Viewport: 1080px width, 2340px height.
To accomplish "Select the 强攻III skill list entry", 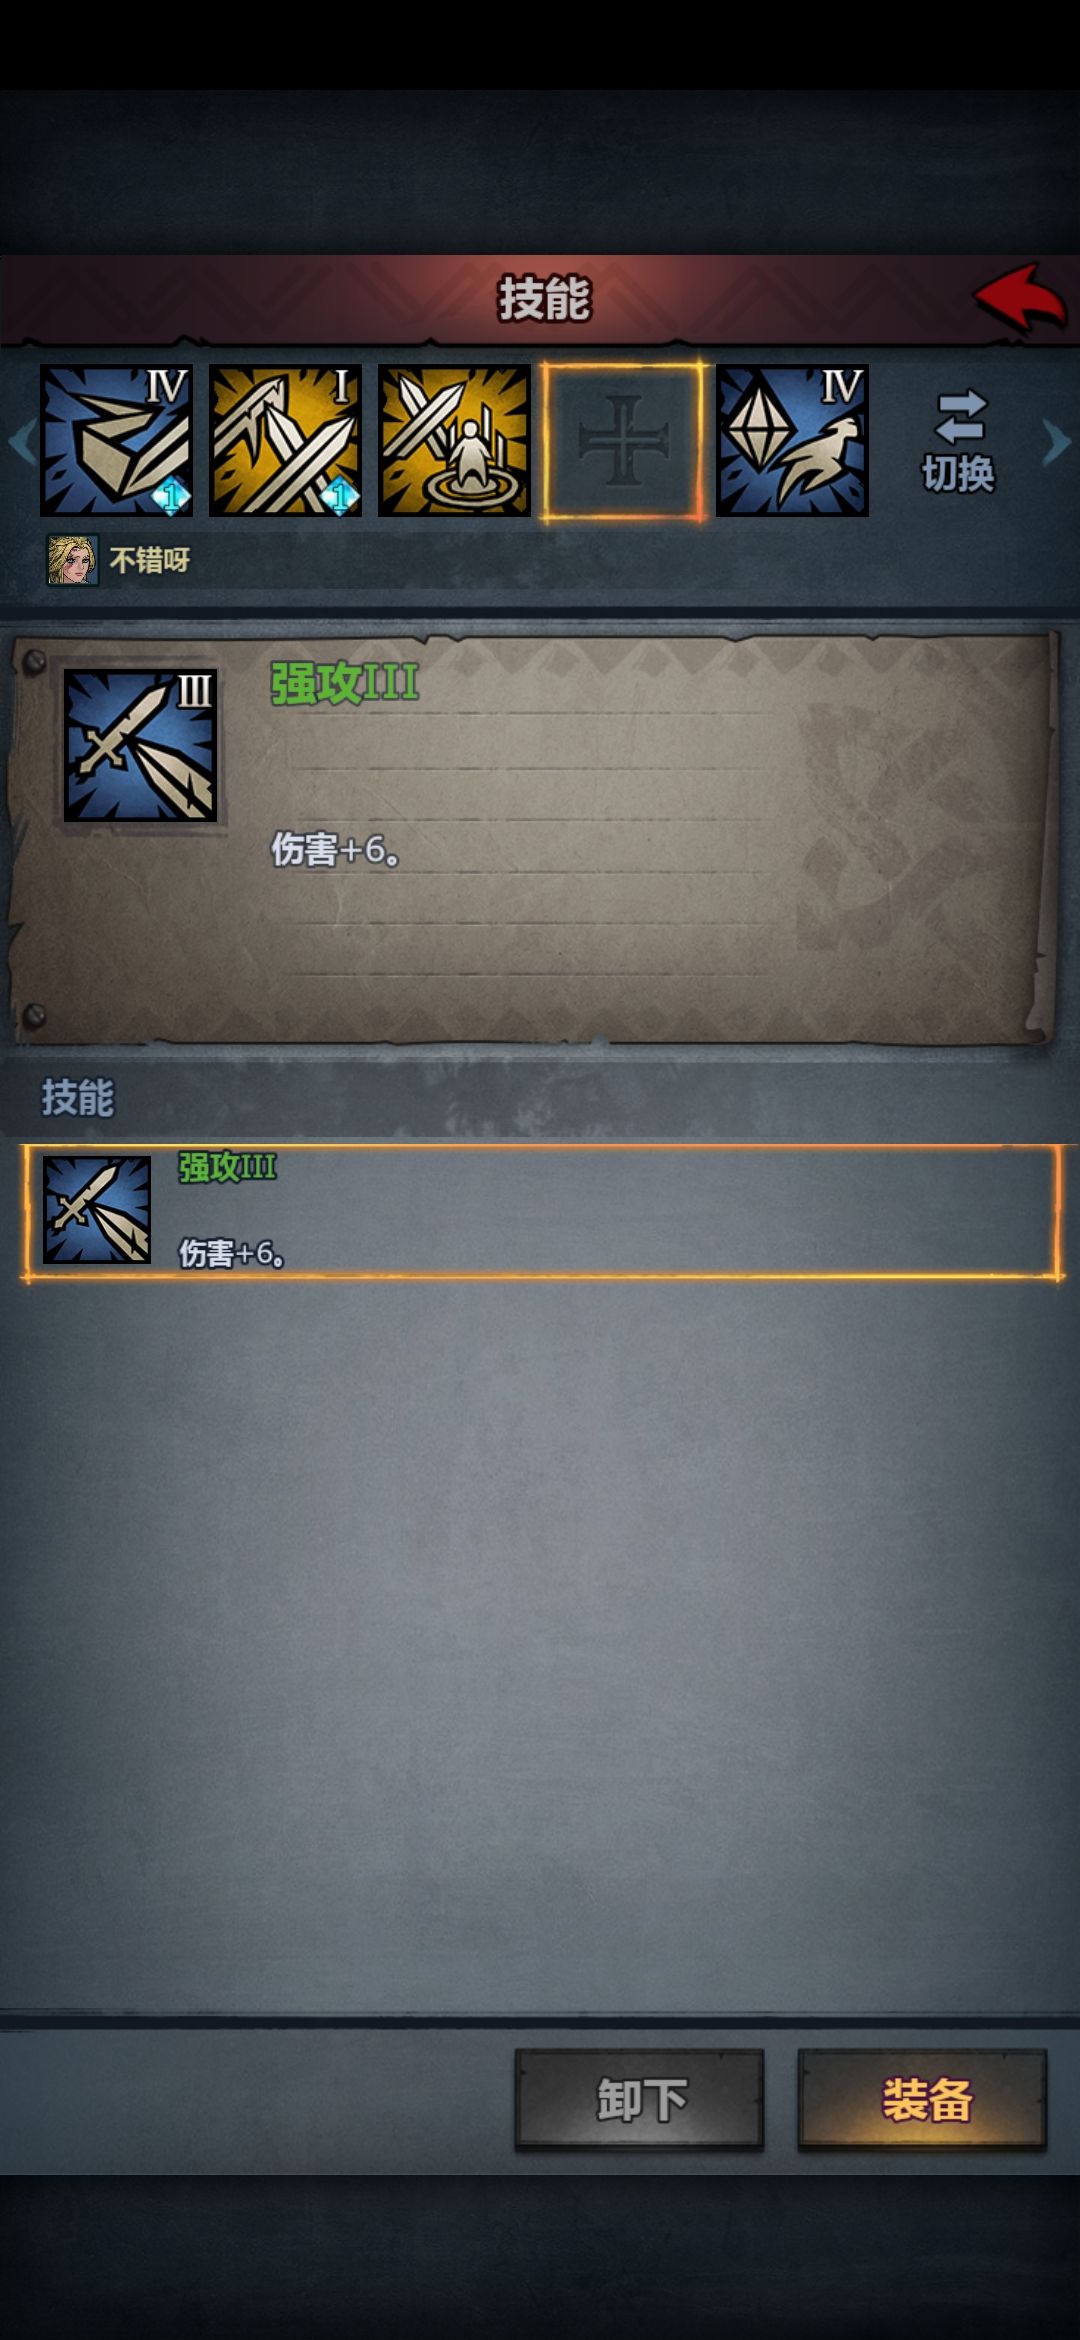I will (x=541, y=1212).
